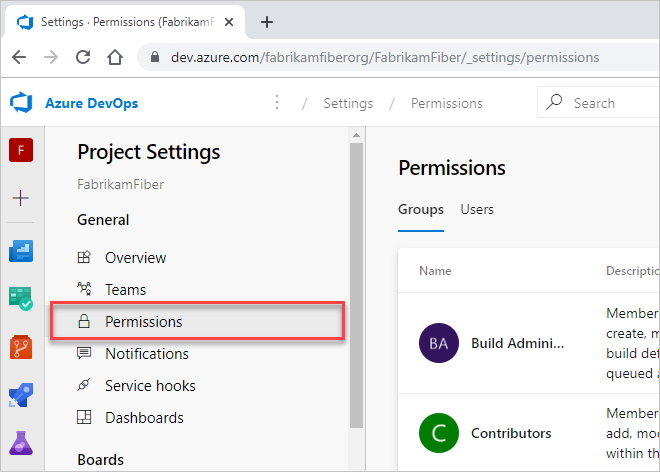Select the Settings Permissions browser tab
Viewport: 660px width, 472px height.
click(x=124, y=22)
